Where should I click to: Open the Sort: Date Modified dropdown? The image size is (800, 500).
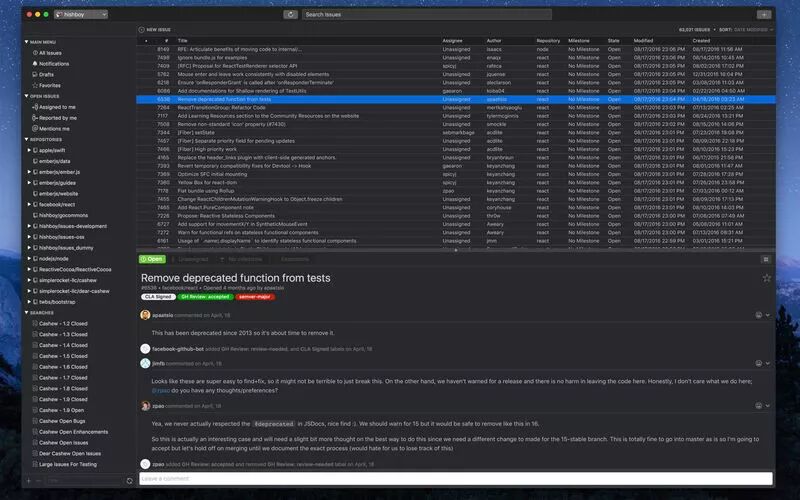pyautogui.click(x=746, y=30)
